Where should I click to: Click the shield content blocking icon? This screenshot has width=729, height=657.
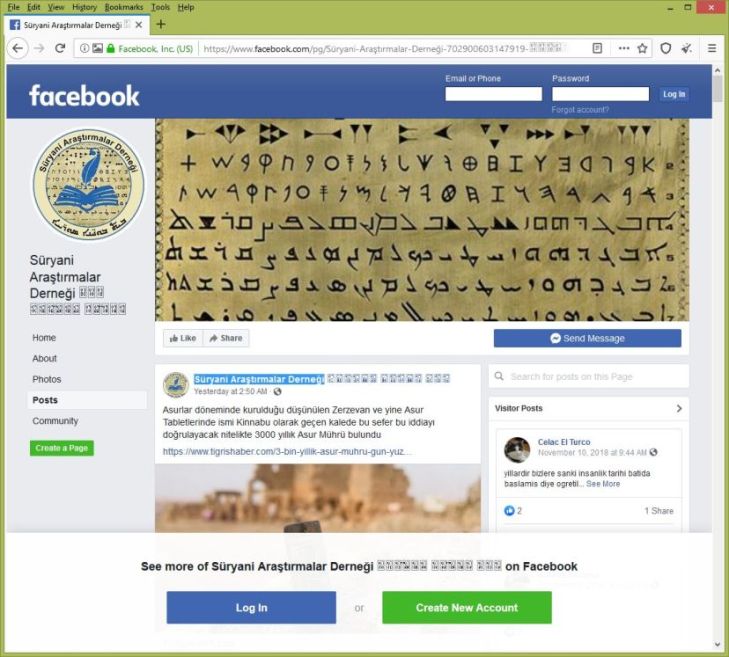(x=666, y=48)
